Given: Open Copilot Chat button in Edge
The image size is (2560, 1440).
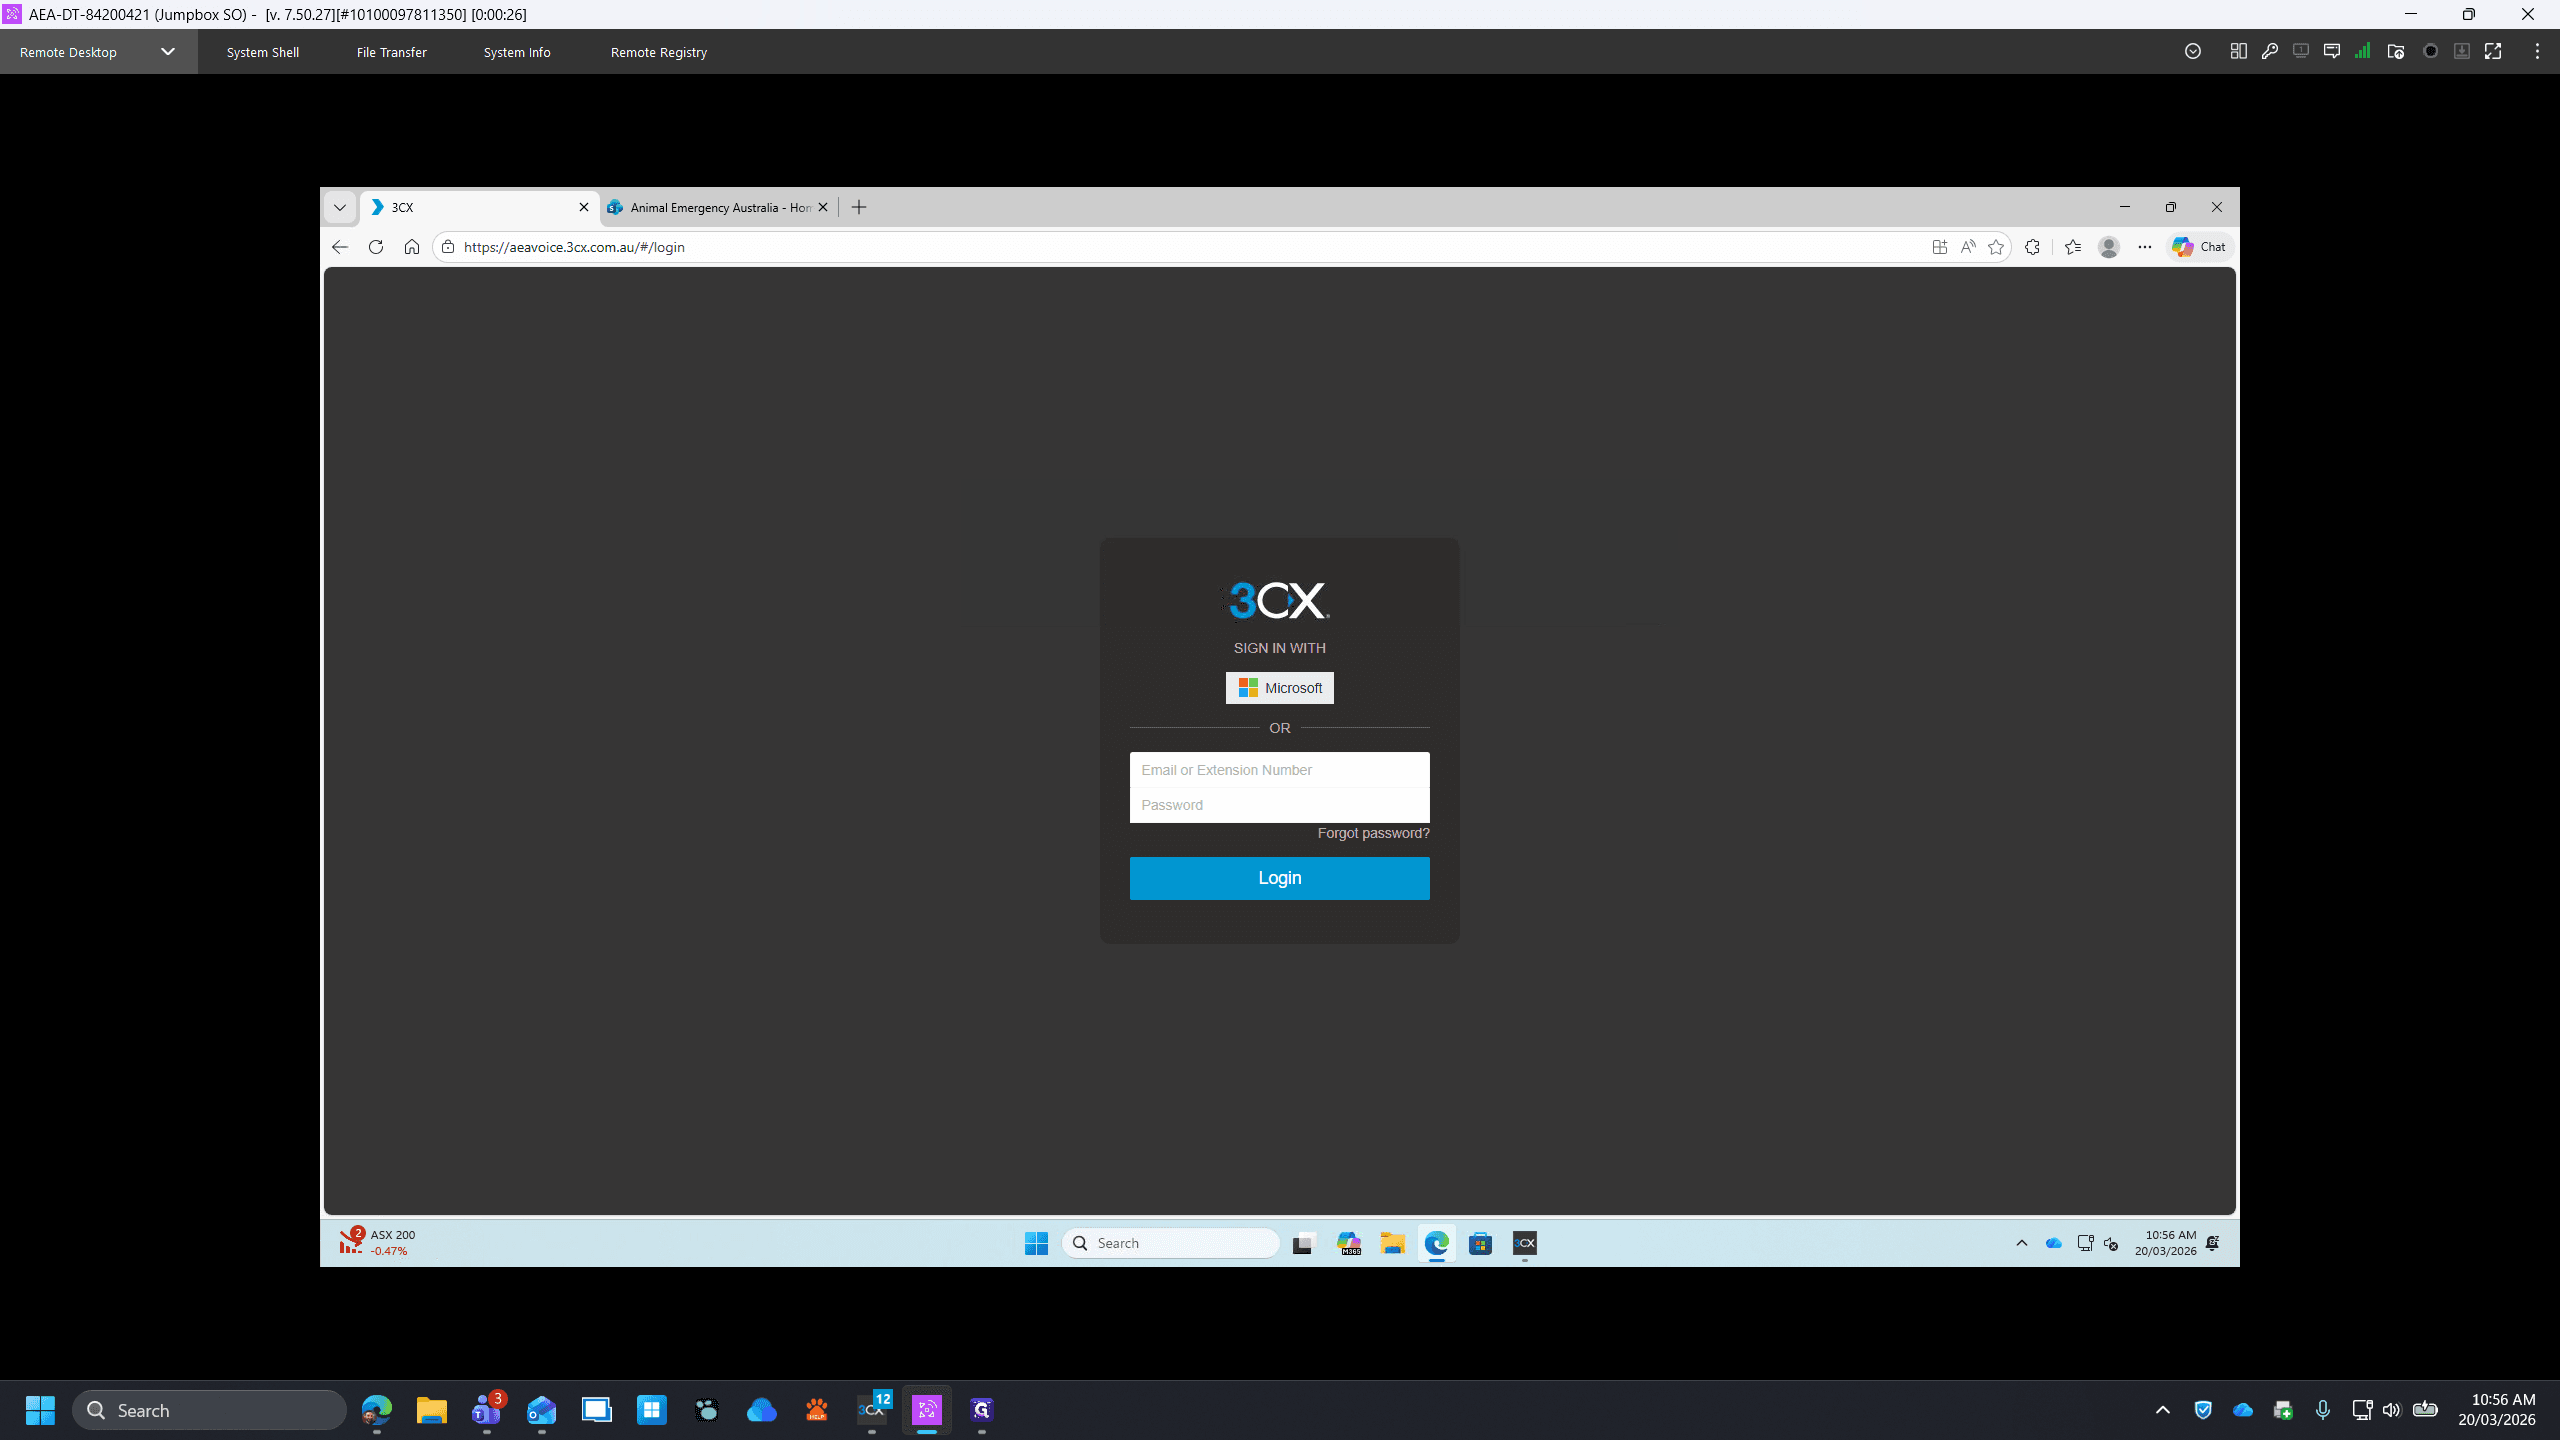Looking at the screenshot, I should pyautogui.click(x=2199, y=247).
